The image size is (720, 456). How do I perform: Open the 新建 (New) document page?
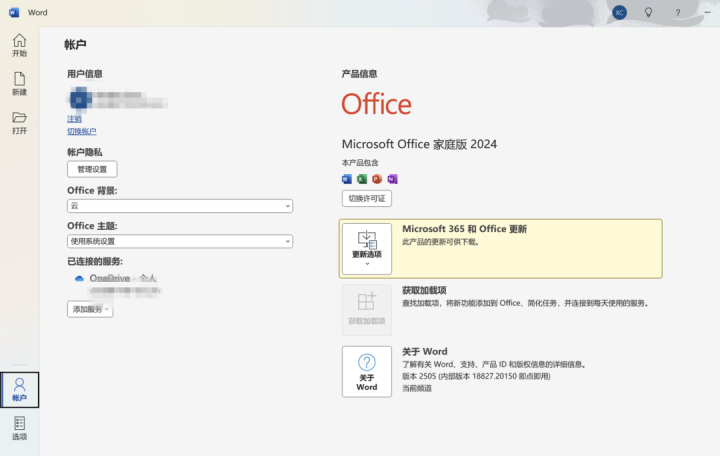click(x=19, y=84)
